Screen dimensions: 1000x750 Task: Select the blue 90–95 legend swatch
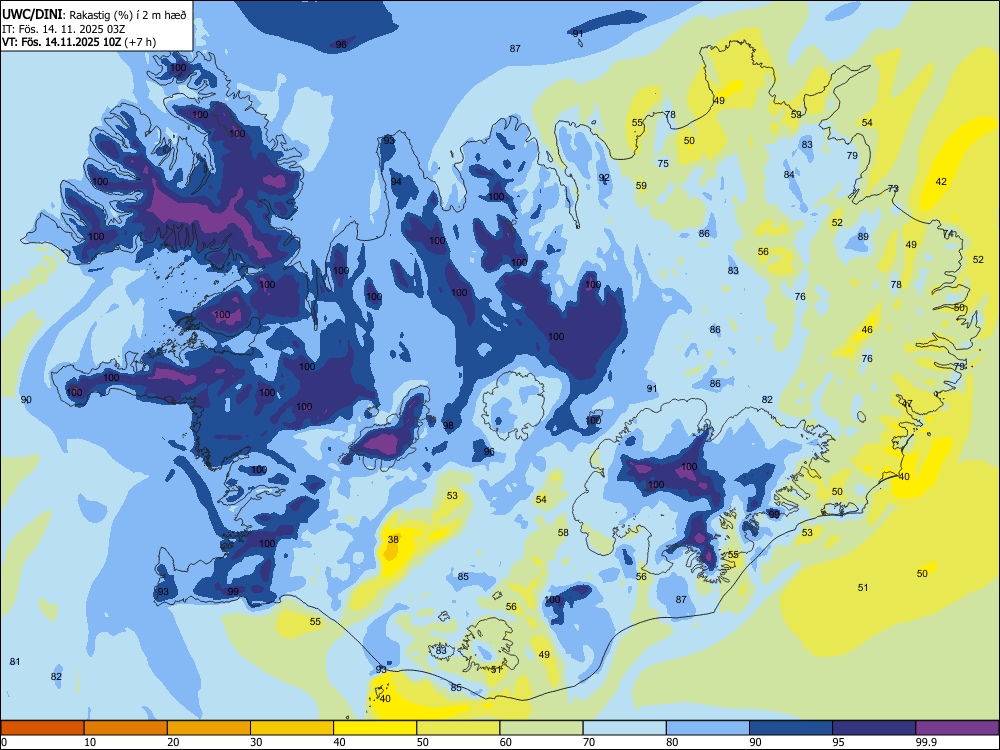tap(791, 728)
